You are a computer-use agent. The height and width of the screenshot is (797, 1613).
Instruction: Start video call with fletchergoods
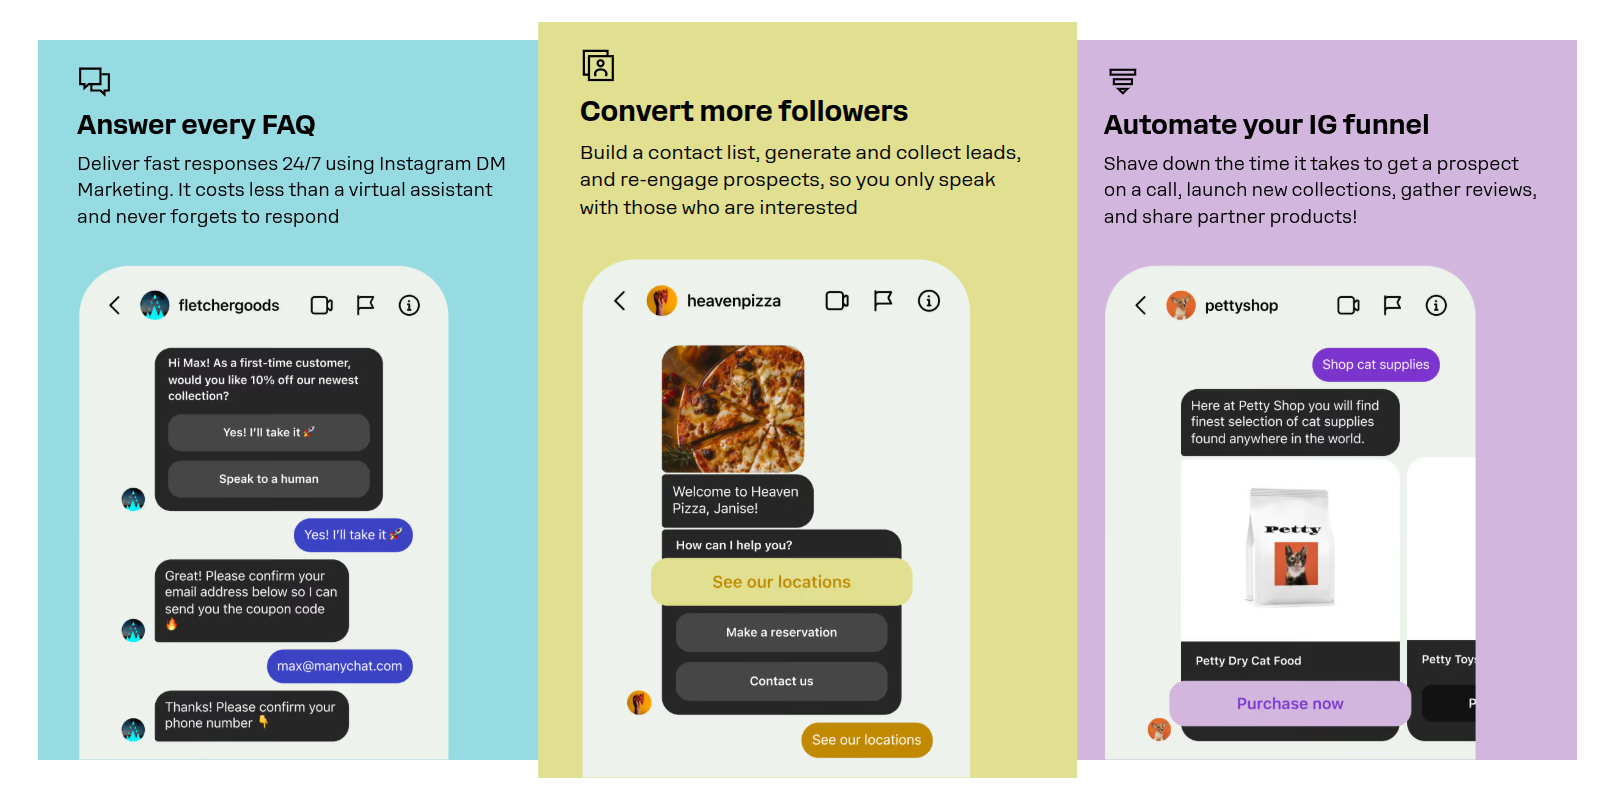click(321, 305)
